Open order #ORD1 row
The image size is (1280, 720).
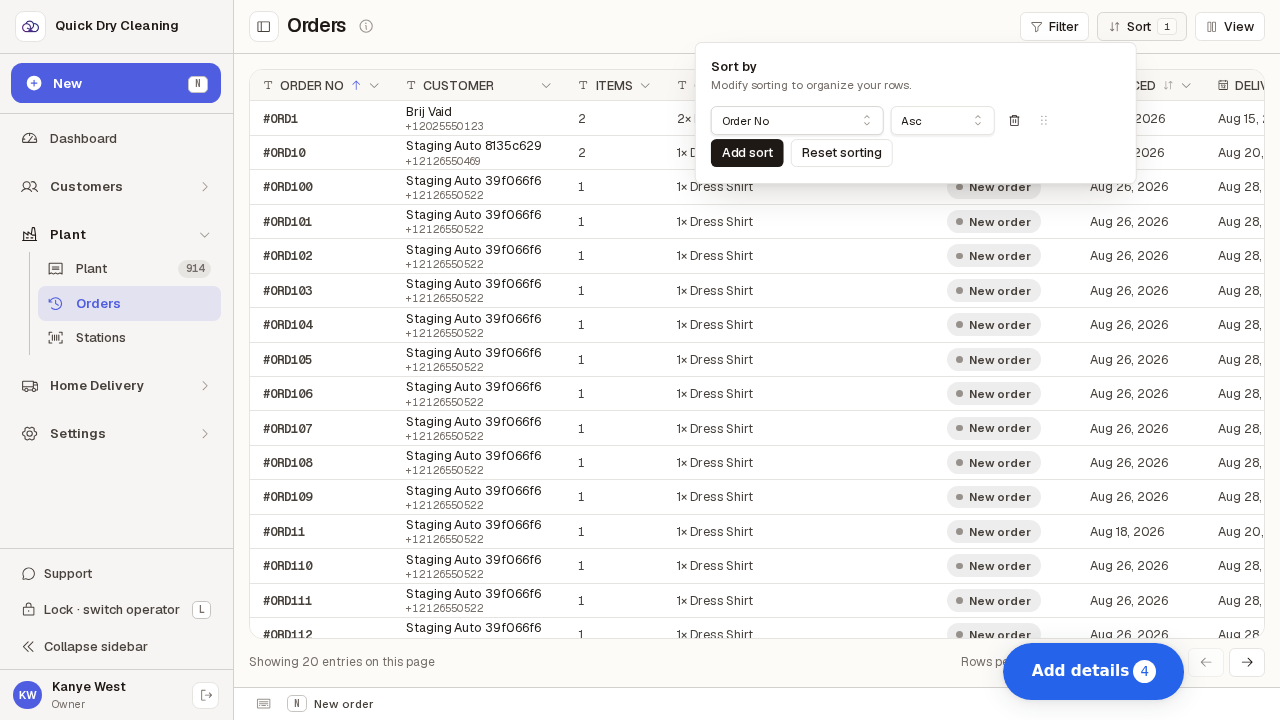[x=757, y=119]
